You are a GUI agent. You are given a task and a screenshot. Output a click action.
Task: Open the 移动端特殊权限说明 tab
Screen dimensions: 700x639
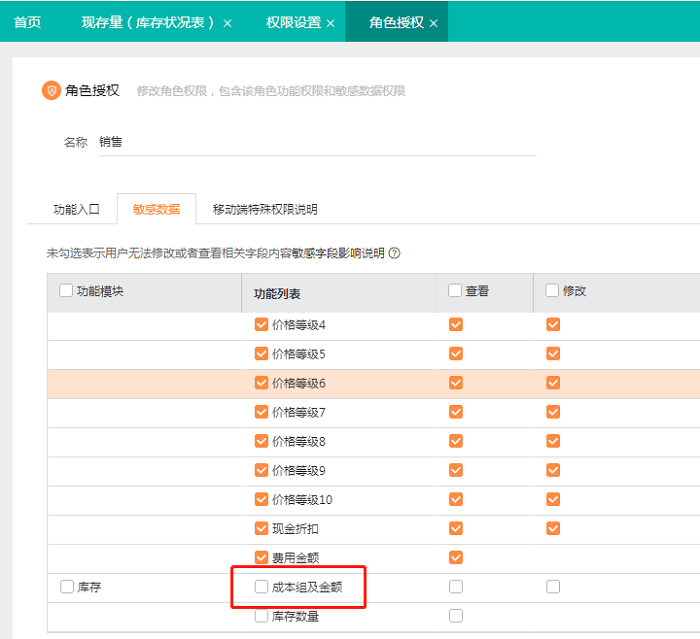265,210
